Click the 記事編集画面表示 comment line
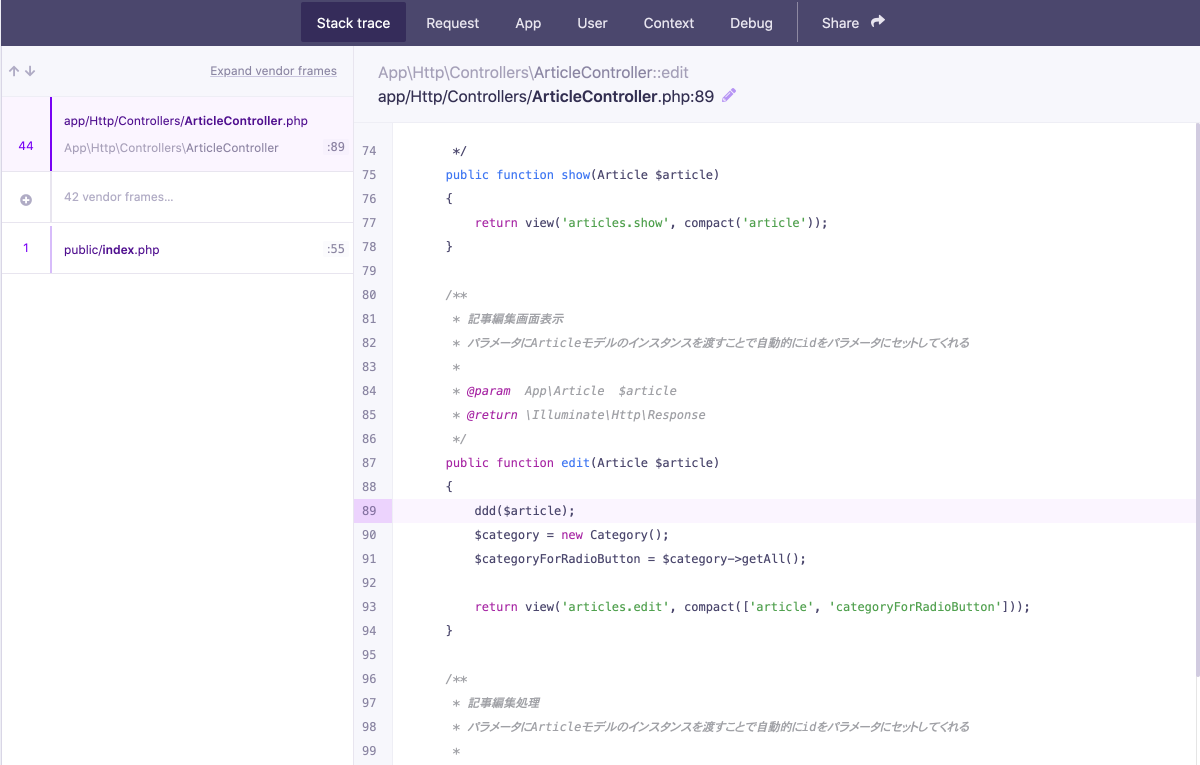1200x765 pixels. [x=509, y=319]
